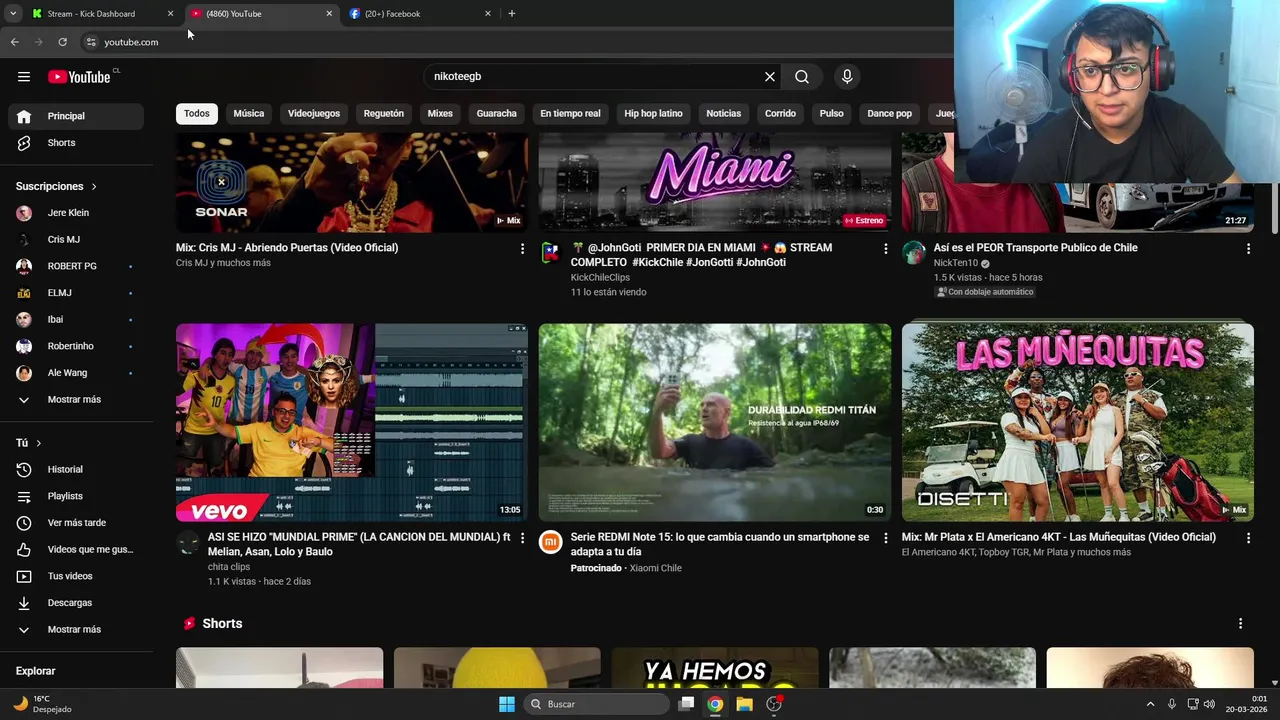The image size is (1280, 720).
Task: Open Descargas in the sidebar
Action: pyautogui.click(x=76, y=603)
